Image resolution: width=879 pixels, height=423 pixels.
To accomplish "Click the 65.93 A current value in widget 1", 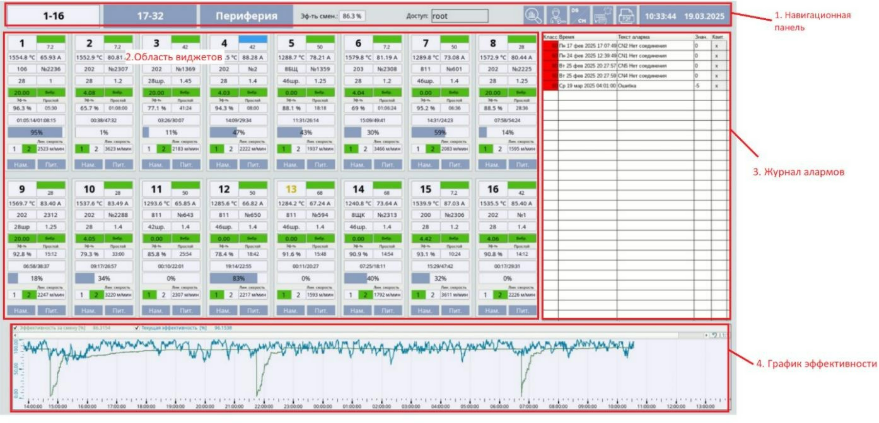I will point(52,57).
